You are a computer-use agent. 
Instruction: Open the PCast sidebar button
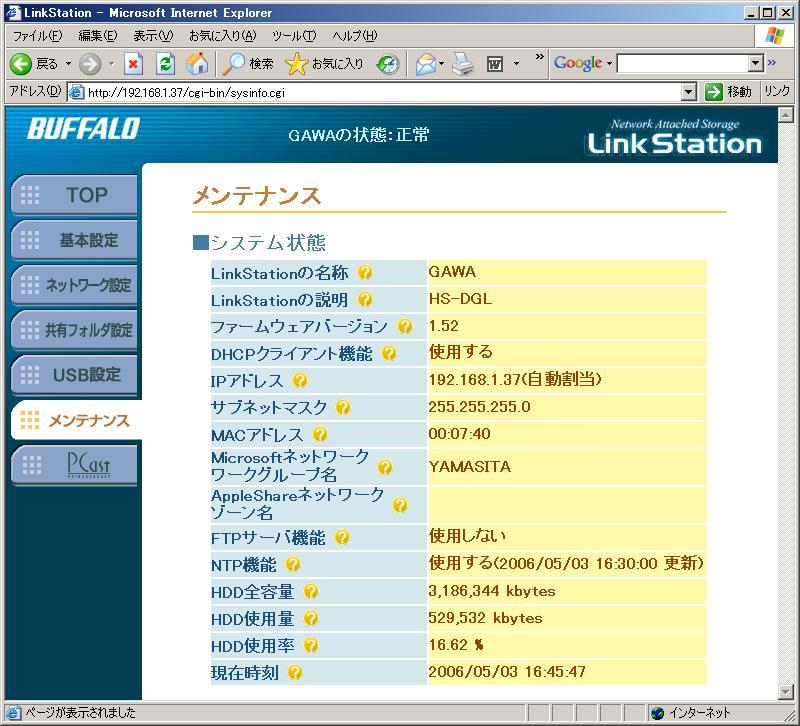(x=75, y=465)
